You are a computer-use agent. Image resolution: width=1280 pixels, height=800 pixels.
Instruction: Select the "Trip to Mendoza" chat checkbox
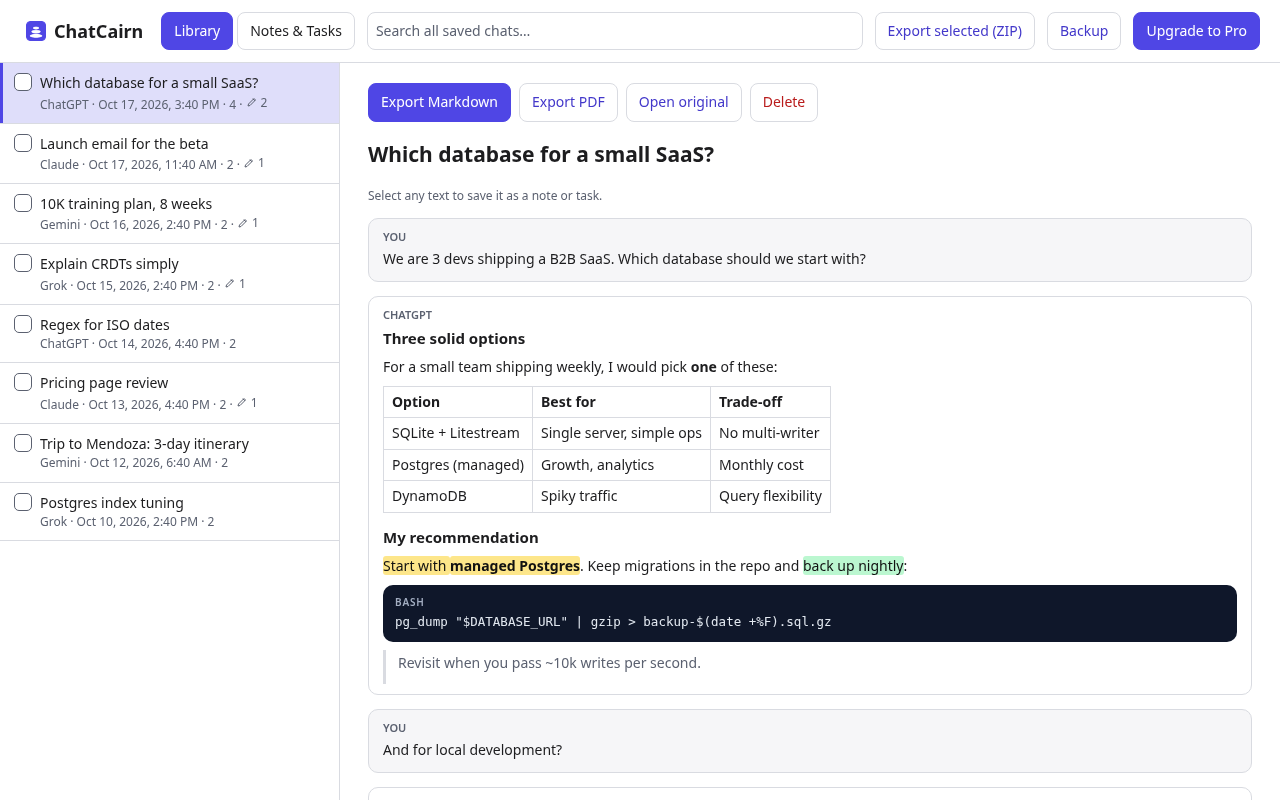(x=23, y=443)
